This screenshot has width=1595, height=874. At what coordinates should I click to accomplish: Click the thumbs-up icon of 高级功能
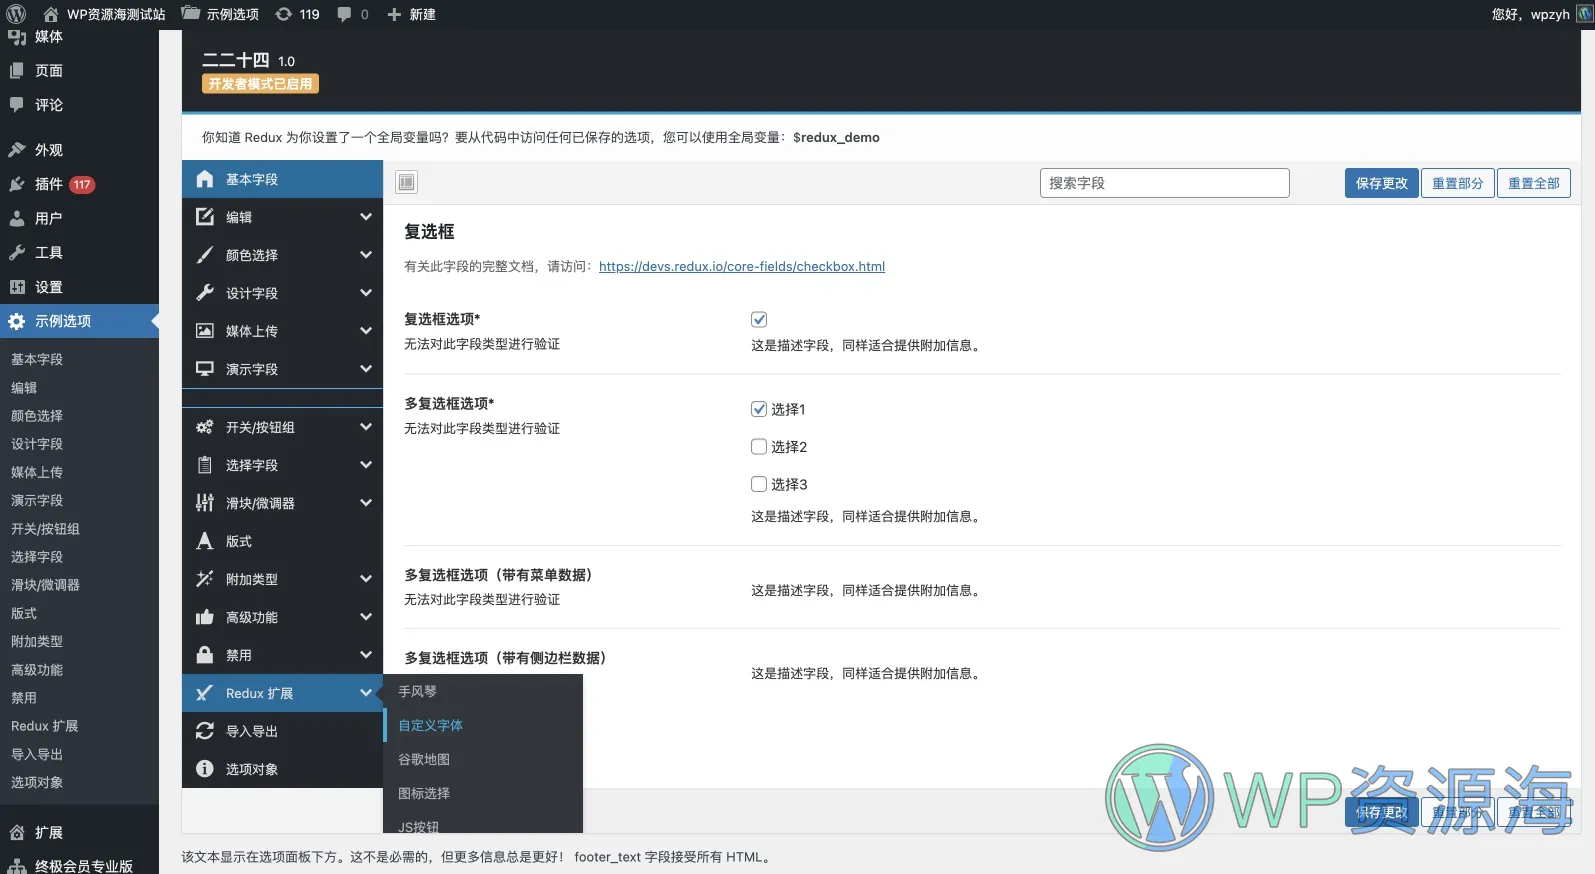pos(205,617)
